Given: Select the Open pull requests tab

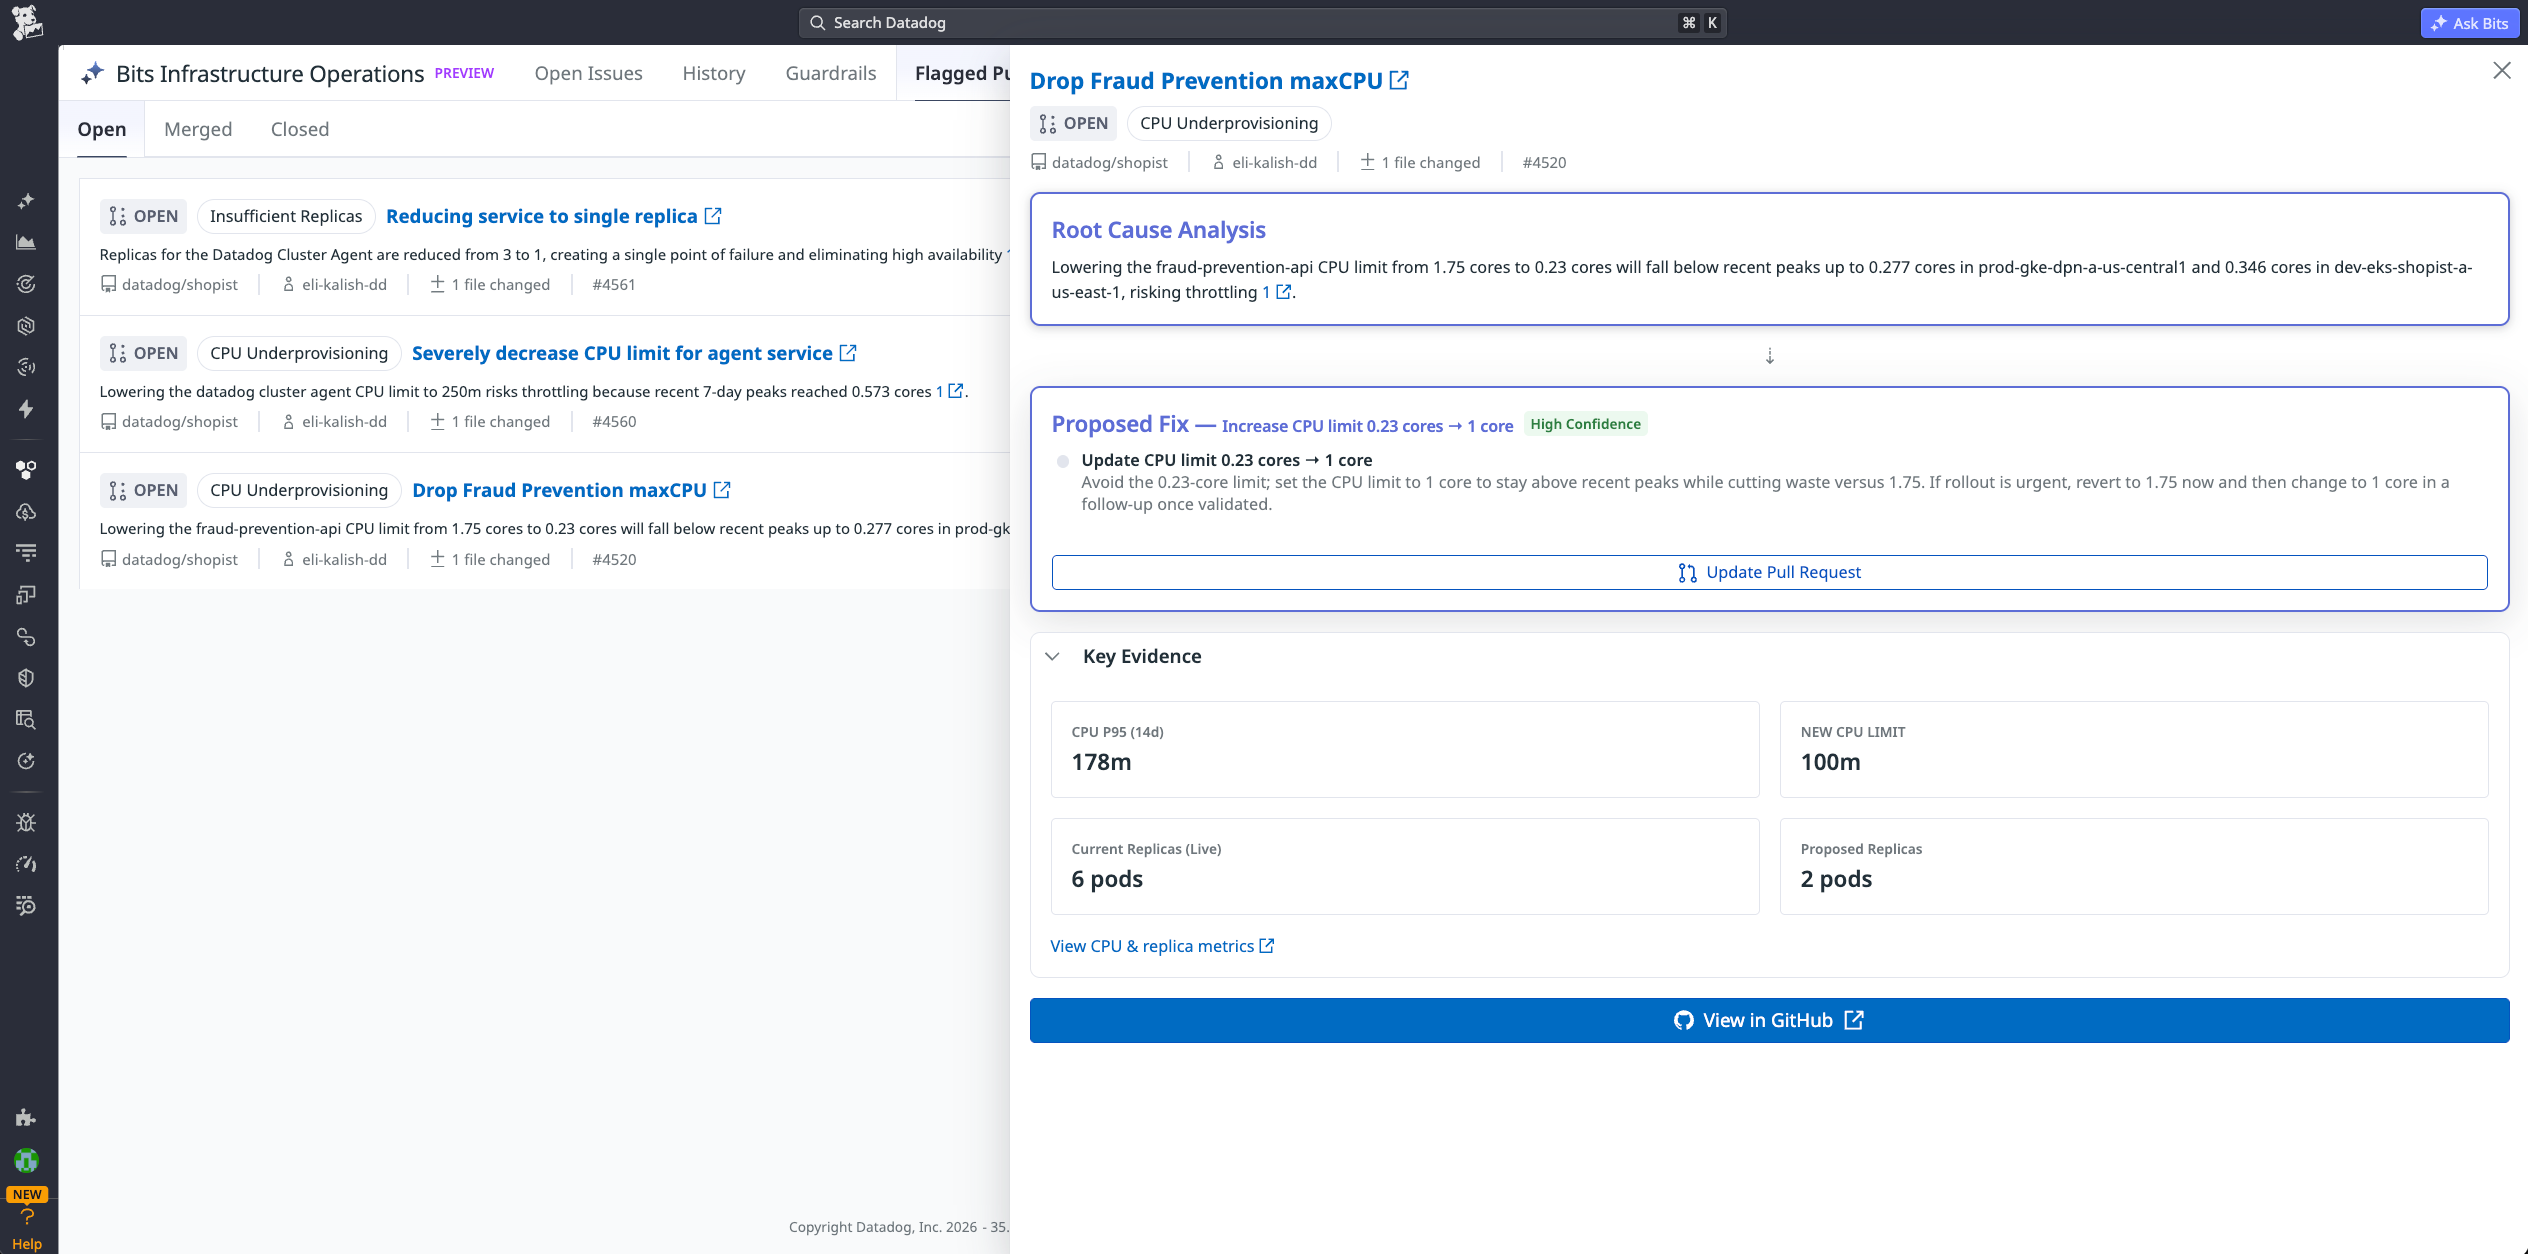Looking at the screenshot, I should (102, 129).
